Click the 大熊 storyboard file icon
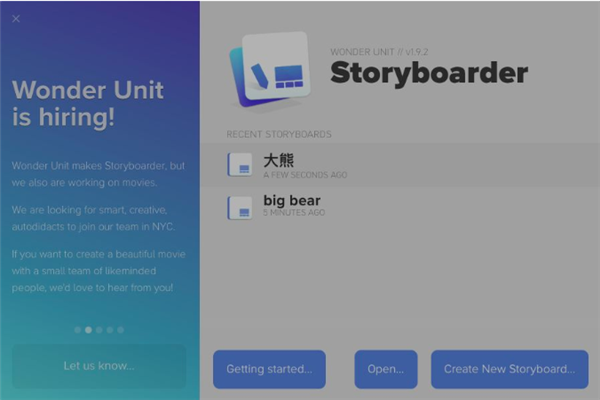The height and width of the screenshot is (400, 600). coord(240,165)
